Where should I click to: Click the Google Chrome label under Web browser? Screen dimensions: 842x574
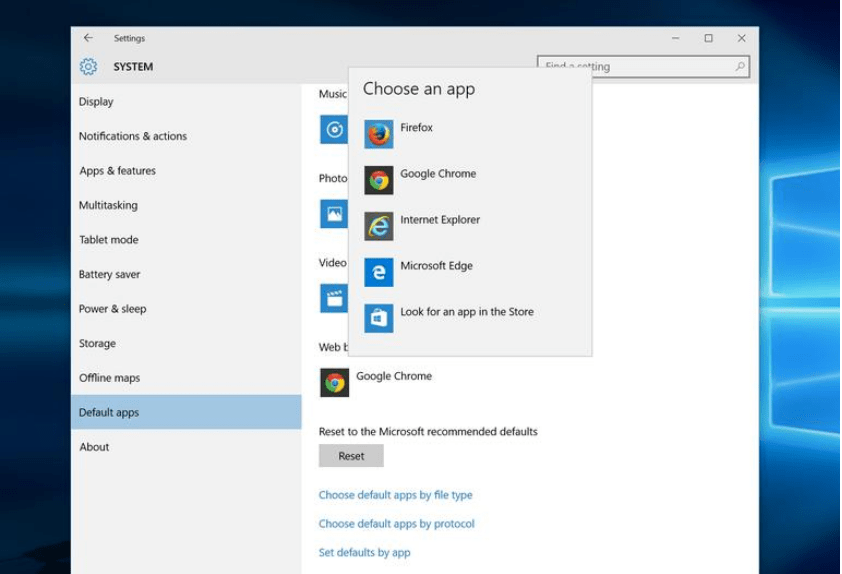point(394,376)
